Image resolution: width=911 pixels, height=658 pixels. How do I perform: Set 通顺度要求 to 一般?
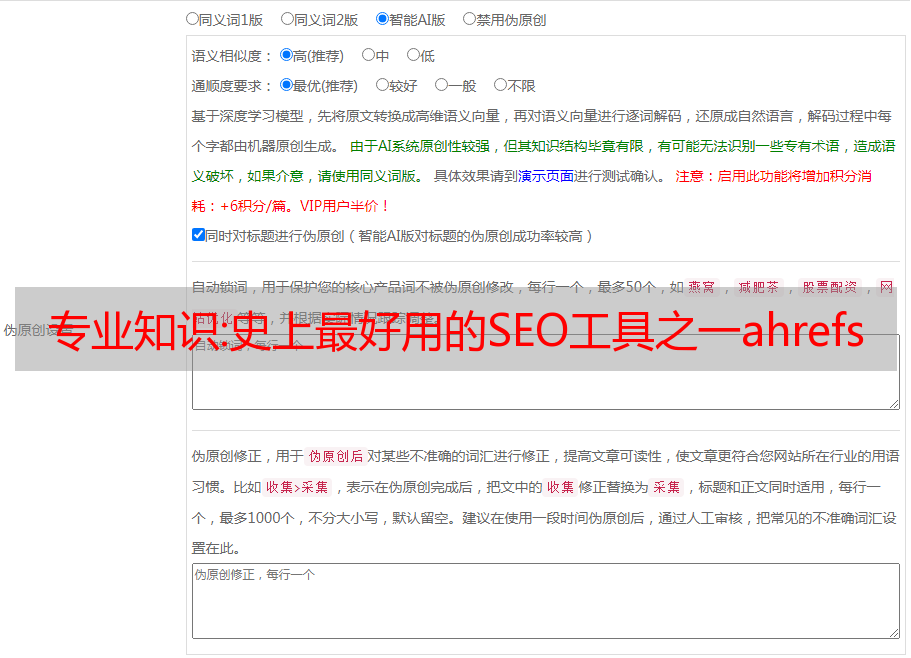(x=442, y=85)
